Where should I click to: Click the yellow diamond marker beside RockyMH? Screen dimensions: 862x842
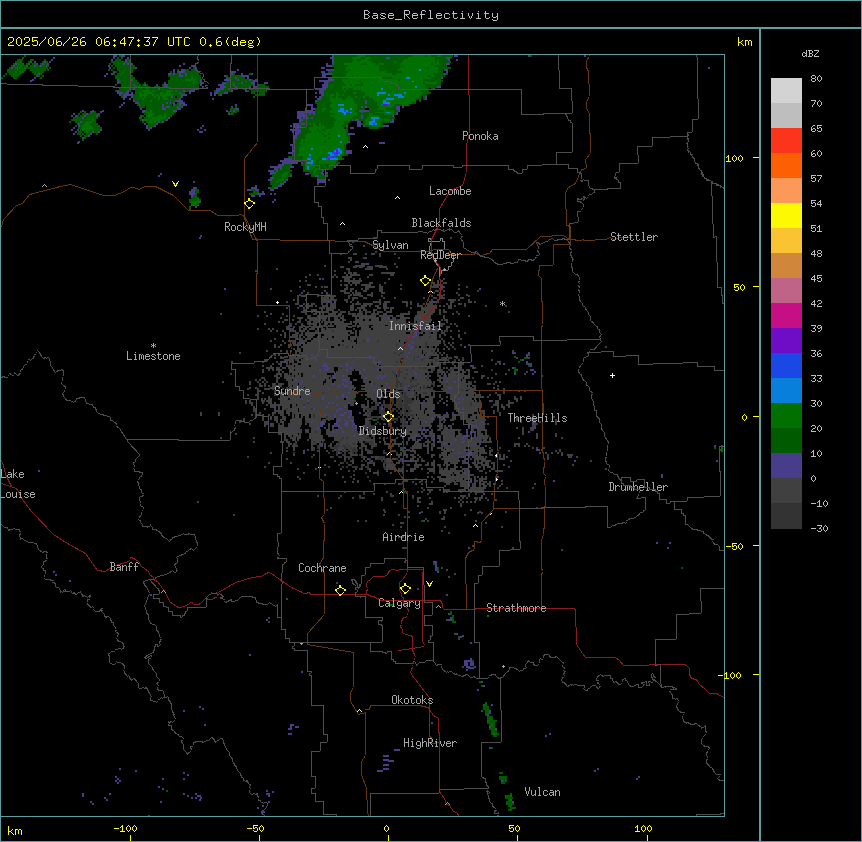coord(250,204)
